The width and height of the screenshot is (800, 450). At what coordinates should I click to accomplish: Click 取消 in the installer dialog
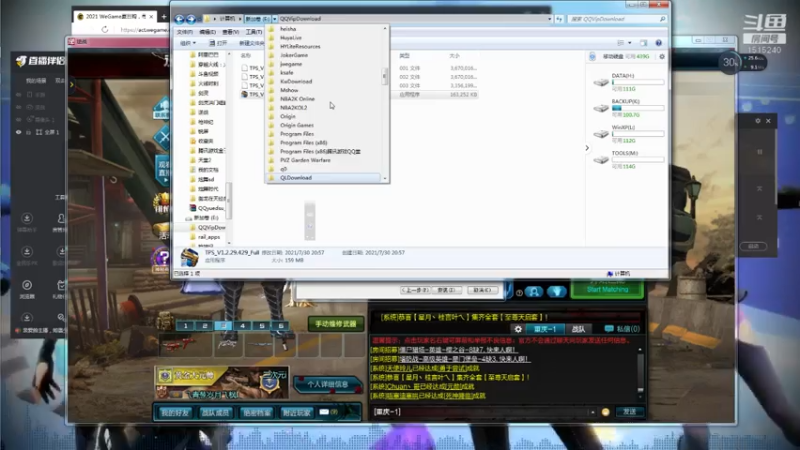(482, 290)
